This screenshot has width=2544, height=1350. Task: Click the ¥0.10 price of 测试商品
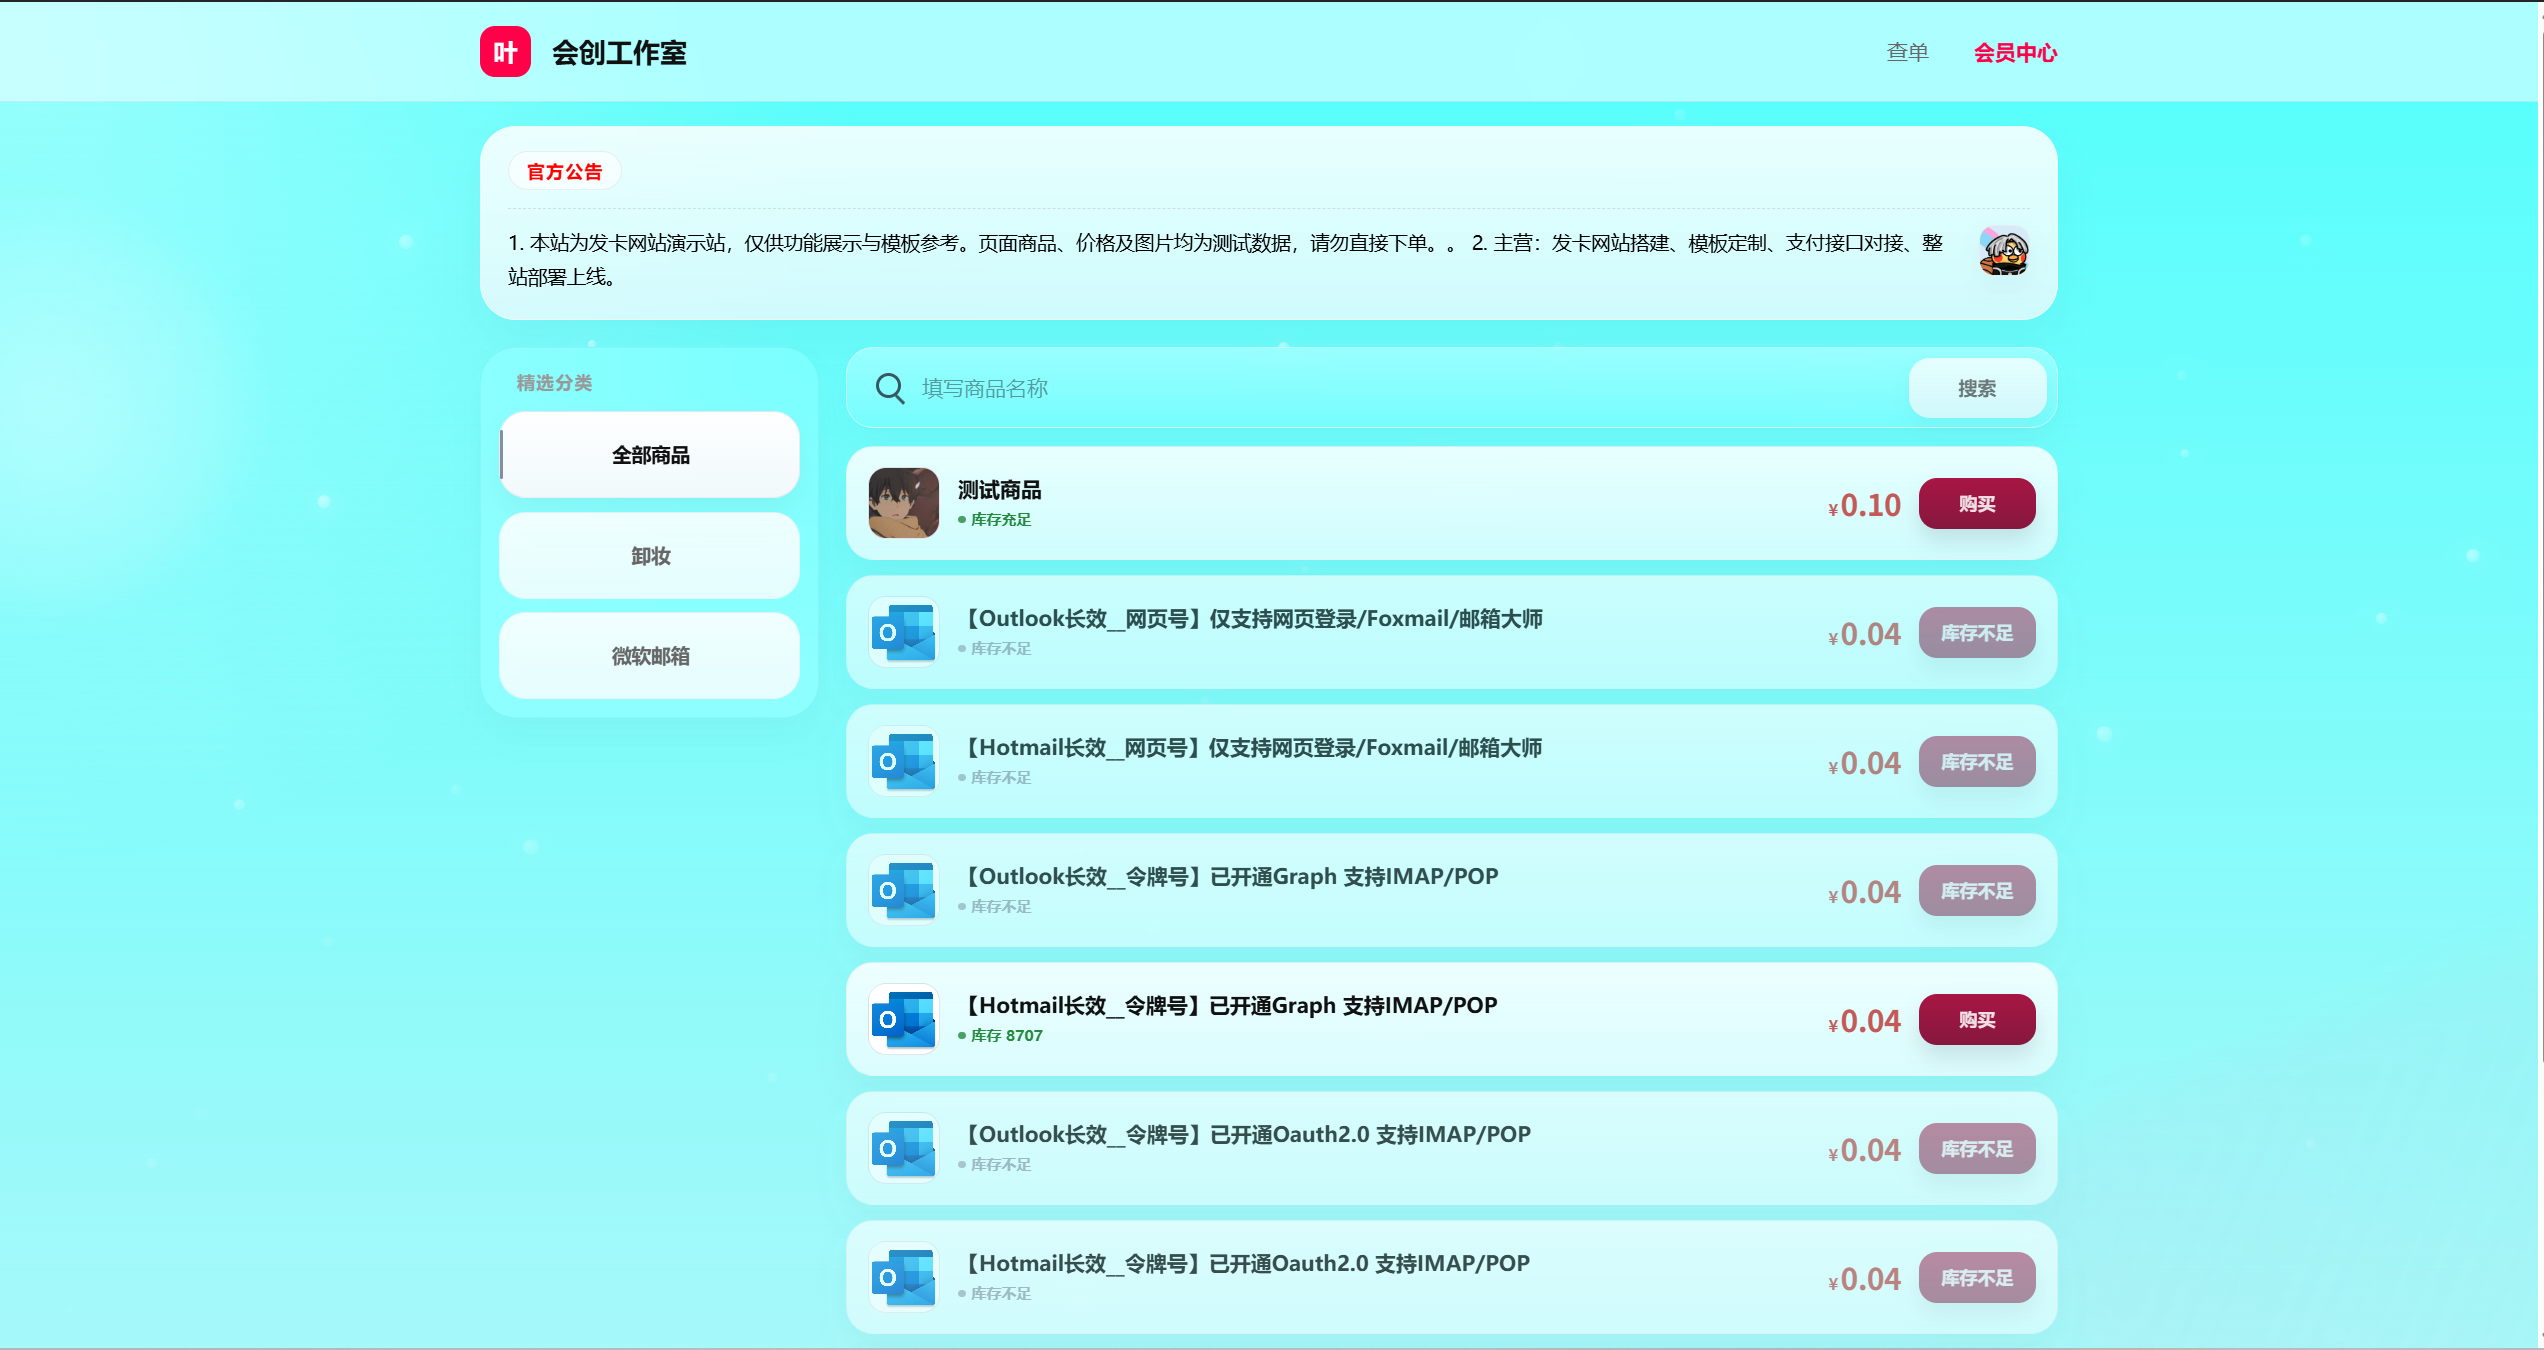coord(1864,505)
